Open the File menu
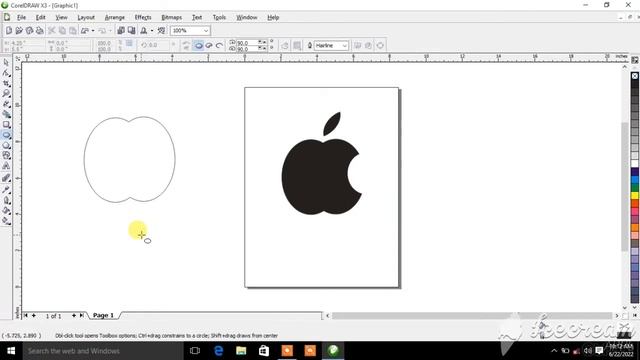Image resolution: width=640 pixels, height=360 pixels. (x=21, y=18)
